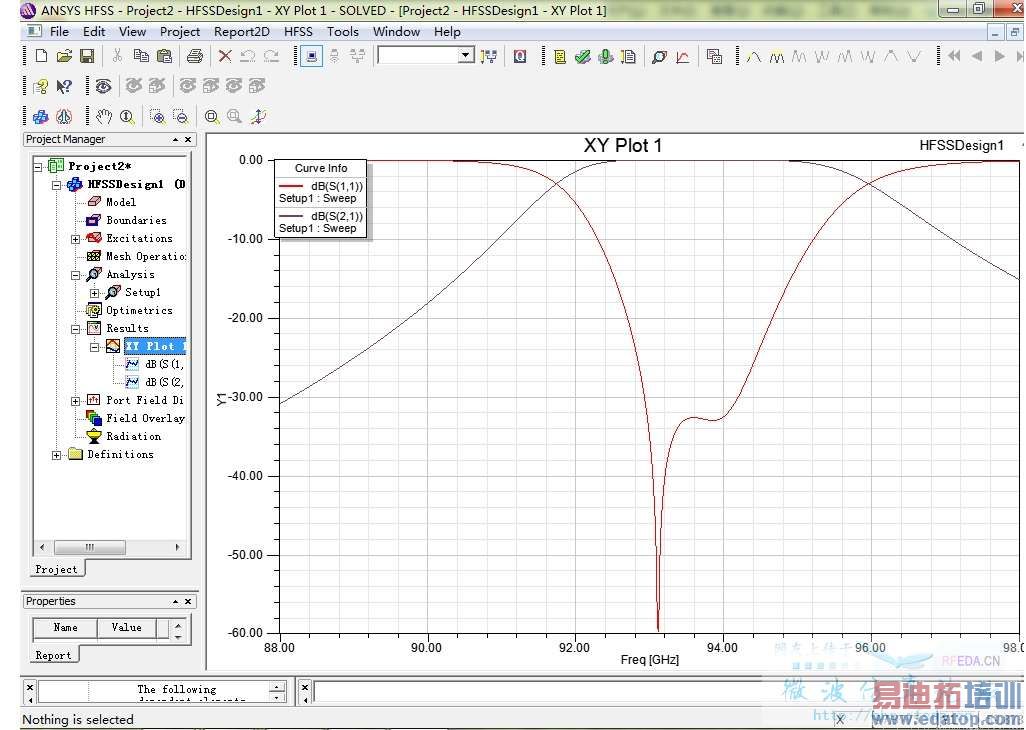Click the Copy toolbar icon
The width and height of the screenshot is (1026, 730).
[141, 56]
